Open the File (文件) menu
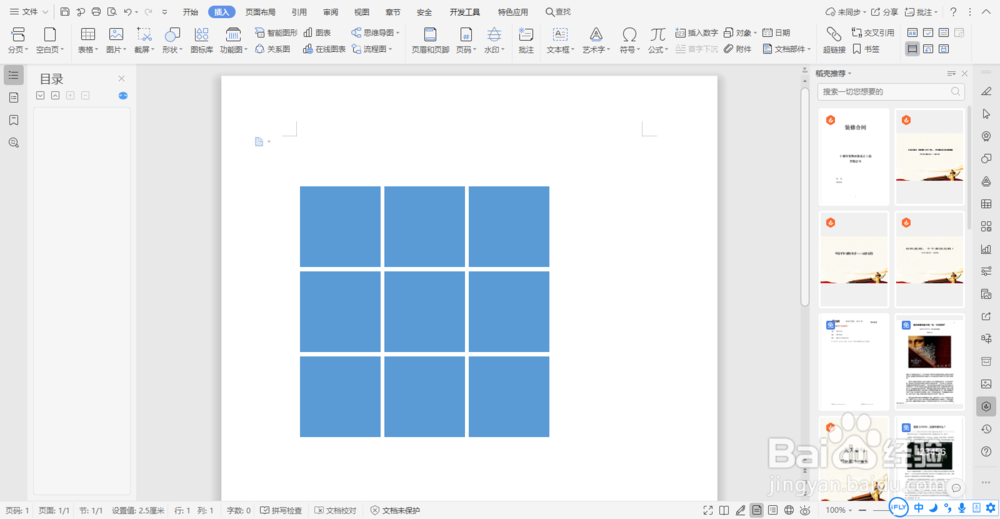 click(28, 11)
